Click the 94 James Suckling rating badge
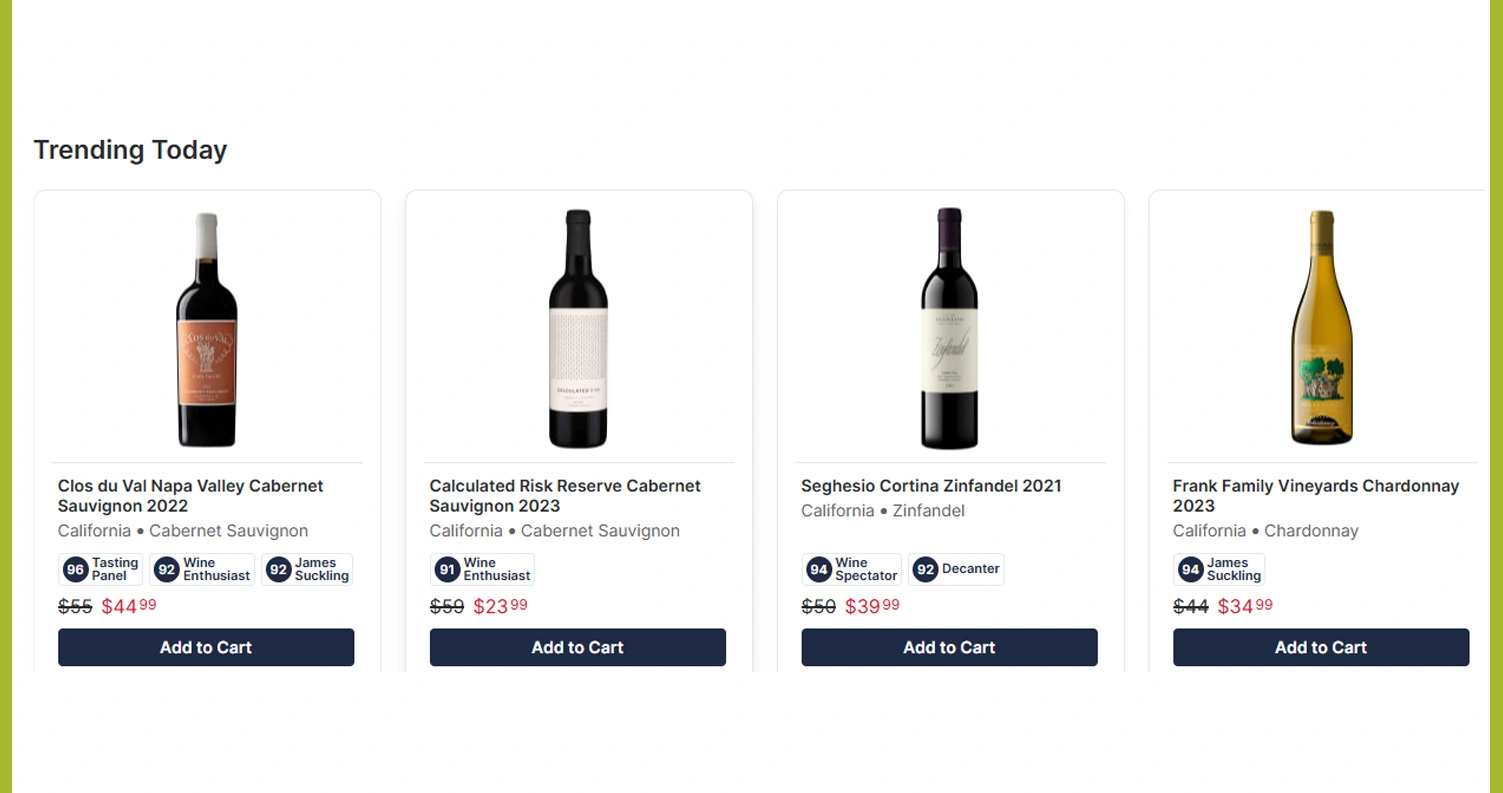The image size is (1503, 793). [1219, 570]
